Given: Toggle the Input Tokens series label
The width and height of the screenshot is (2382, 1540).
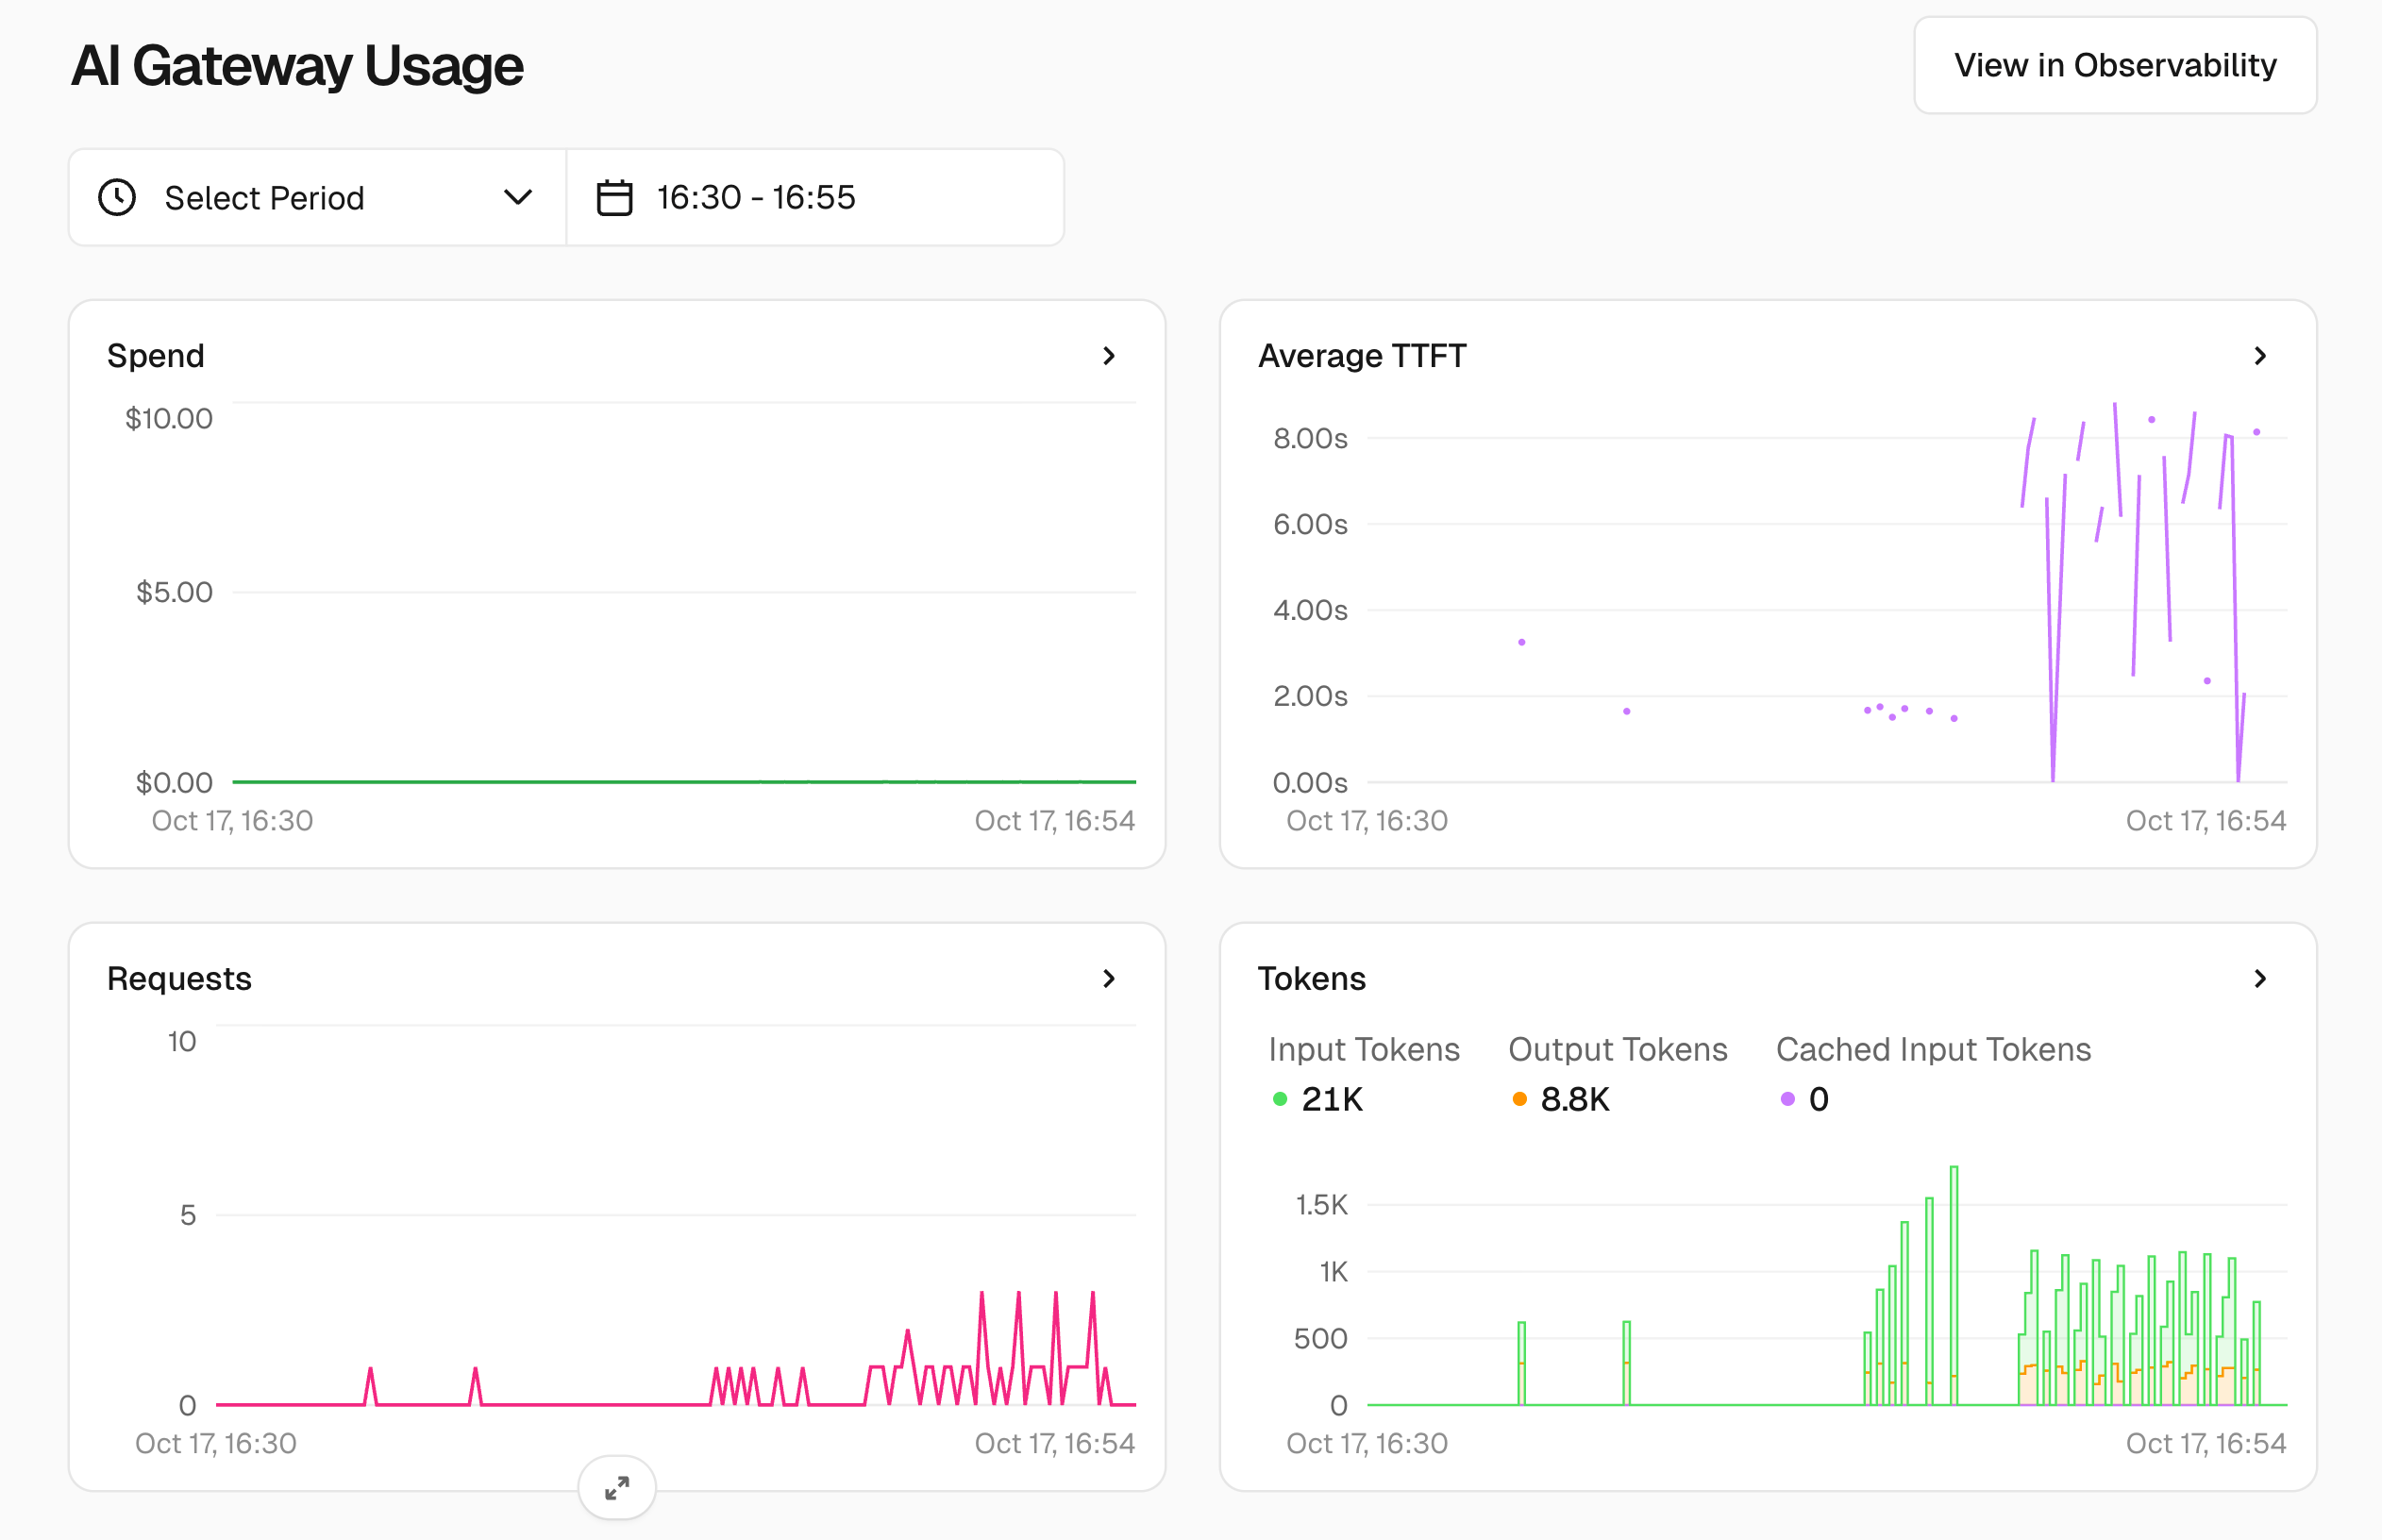Looking at the screenshot, I should coord(1363,1049).
